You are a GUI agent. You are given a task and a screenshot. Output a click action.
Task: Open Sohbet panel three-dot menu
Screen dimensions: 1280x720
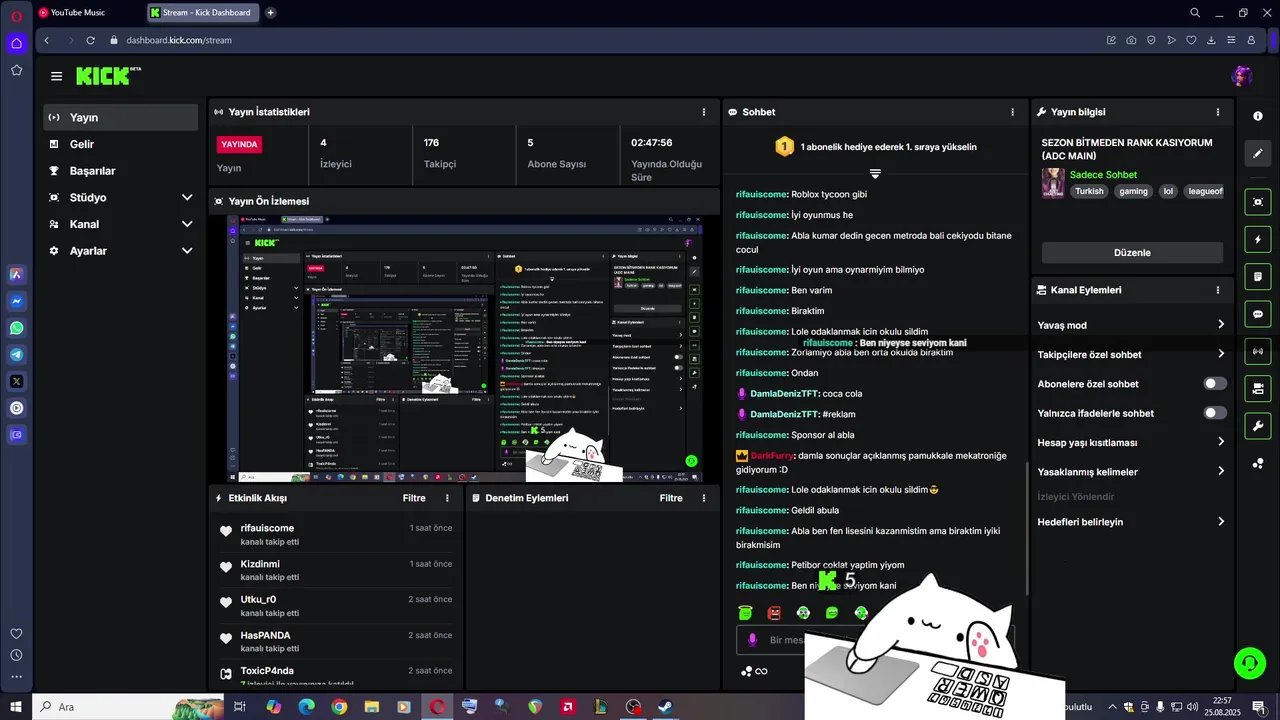[x=1013, y=112]
